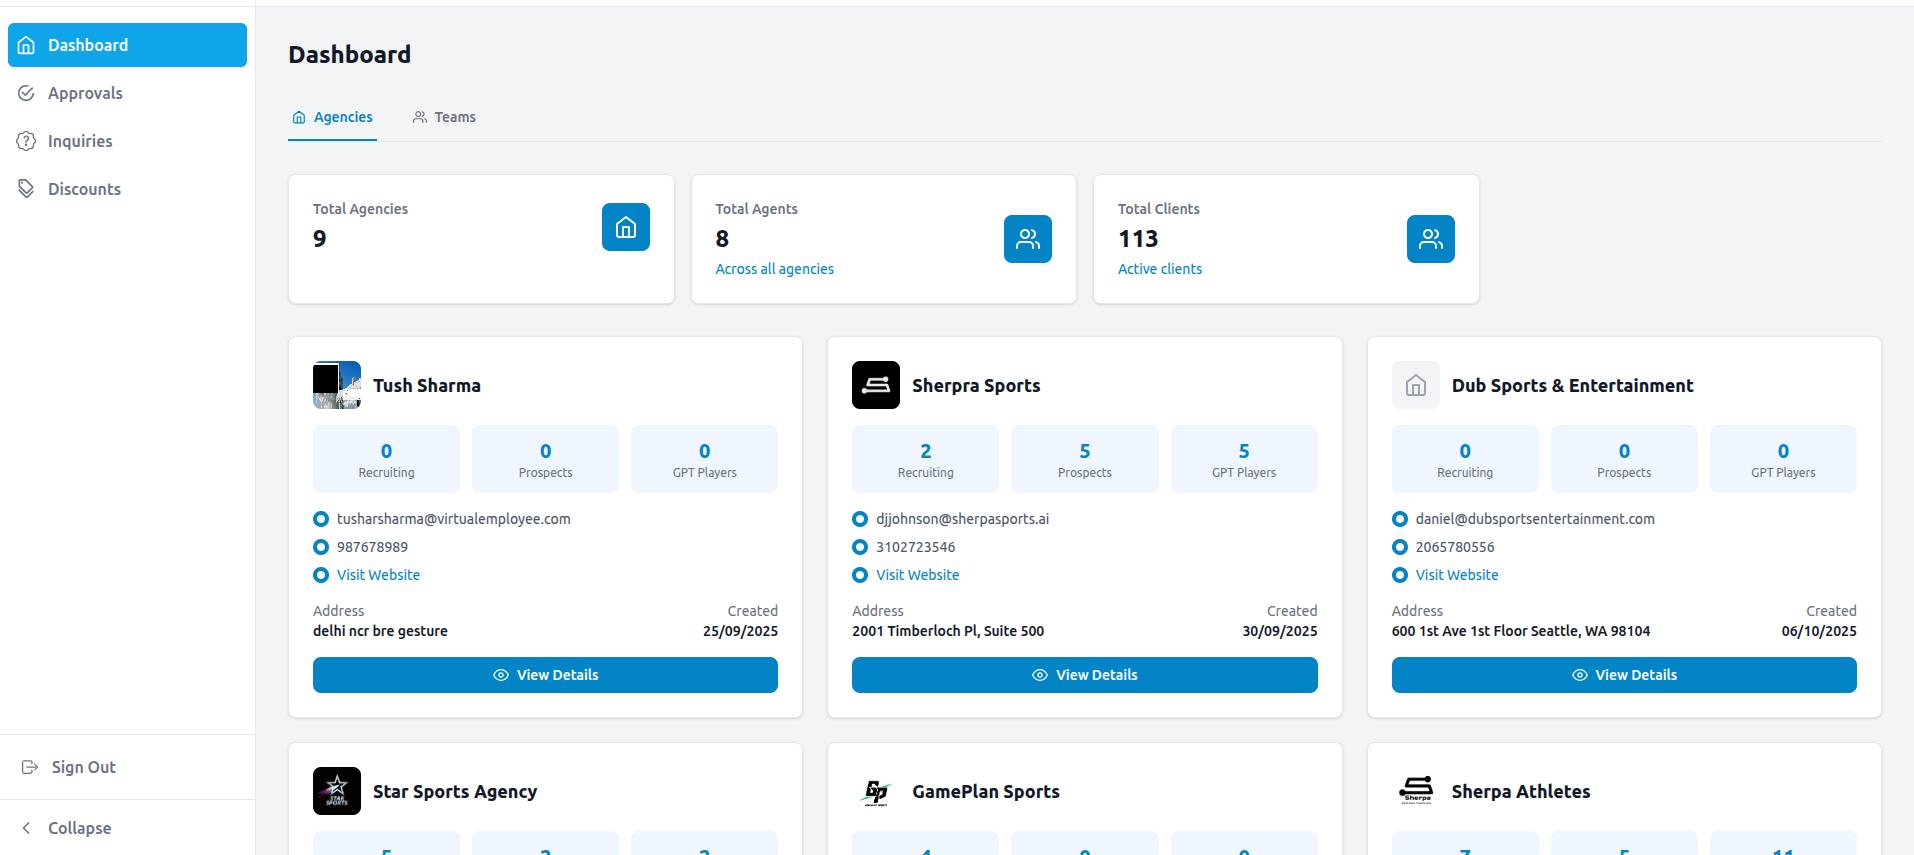1914x855 pixels.
Task: Click the Collapse chevron arrow icon
Action: coord(27,828)
